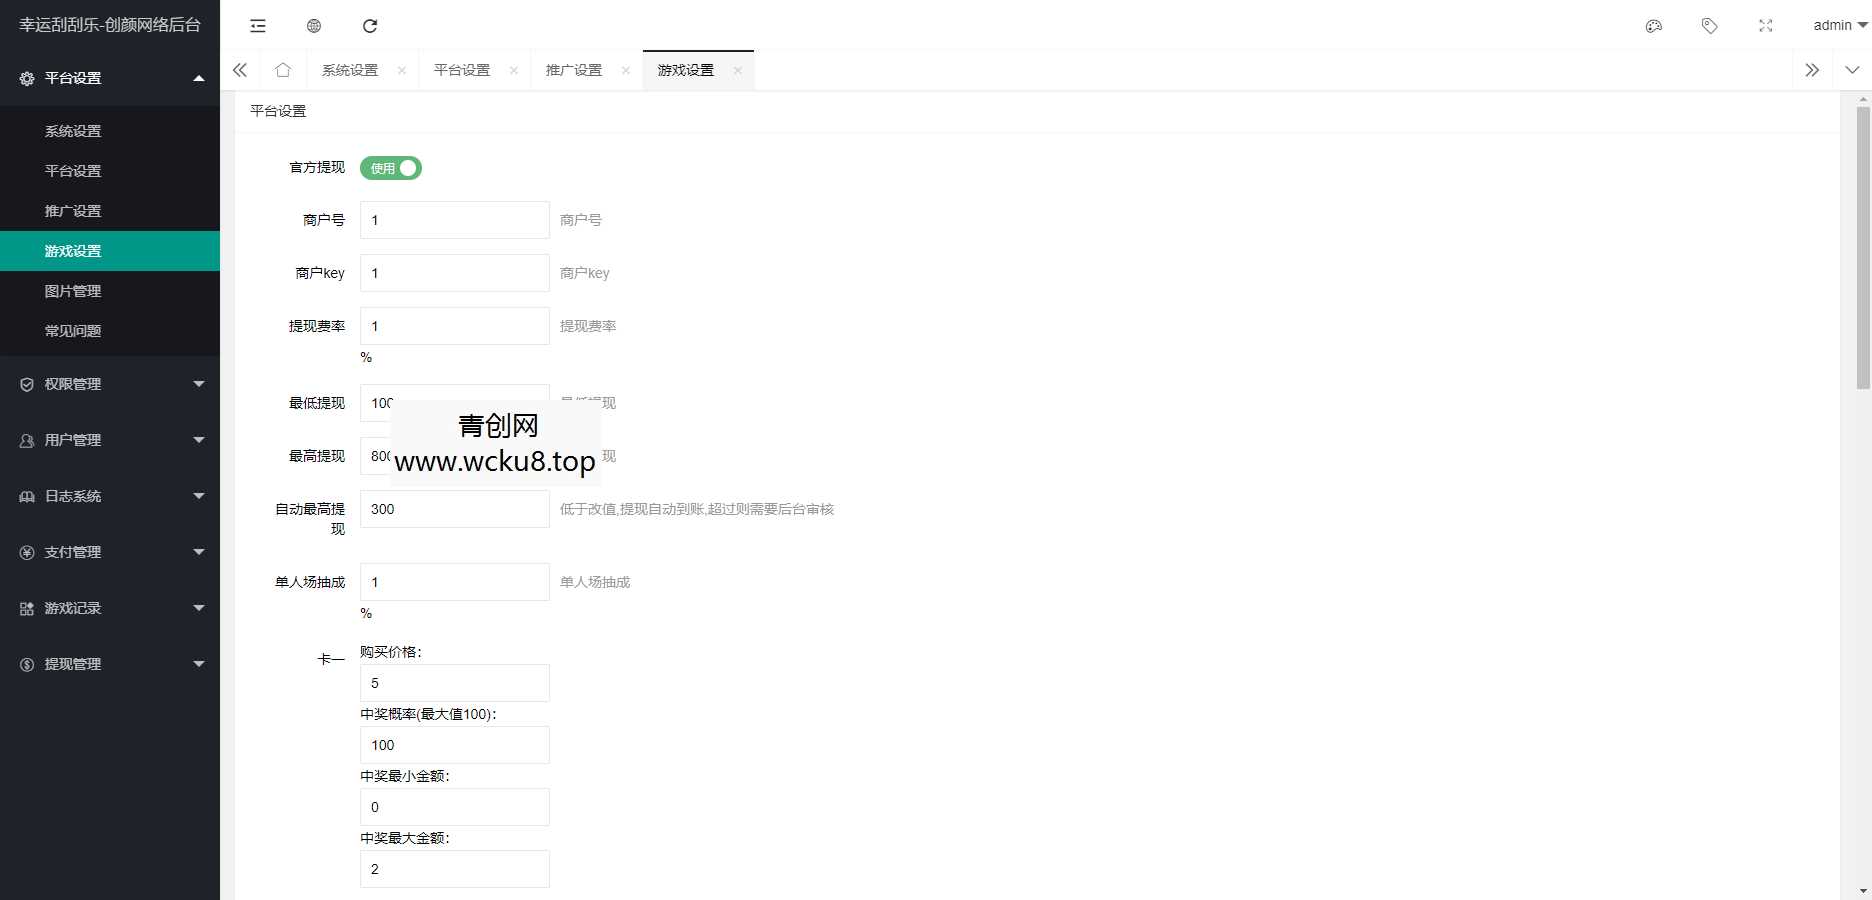Image resolution: width=1872 pixels, height=900 pixels.
Task: Click the sidebar collapse menu icon
Action: click(258, 26)
